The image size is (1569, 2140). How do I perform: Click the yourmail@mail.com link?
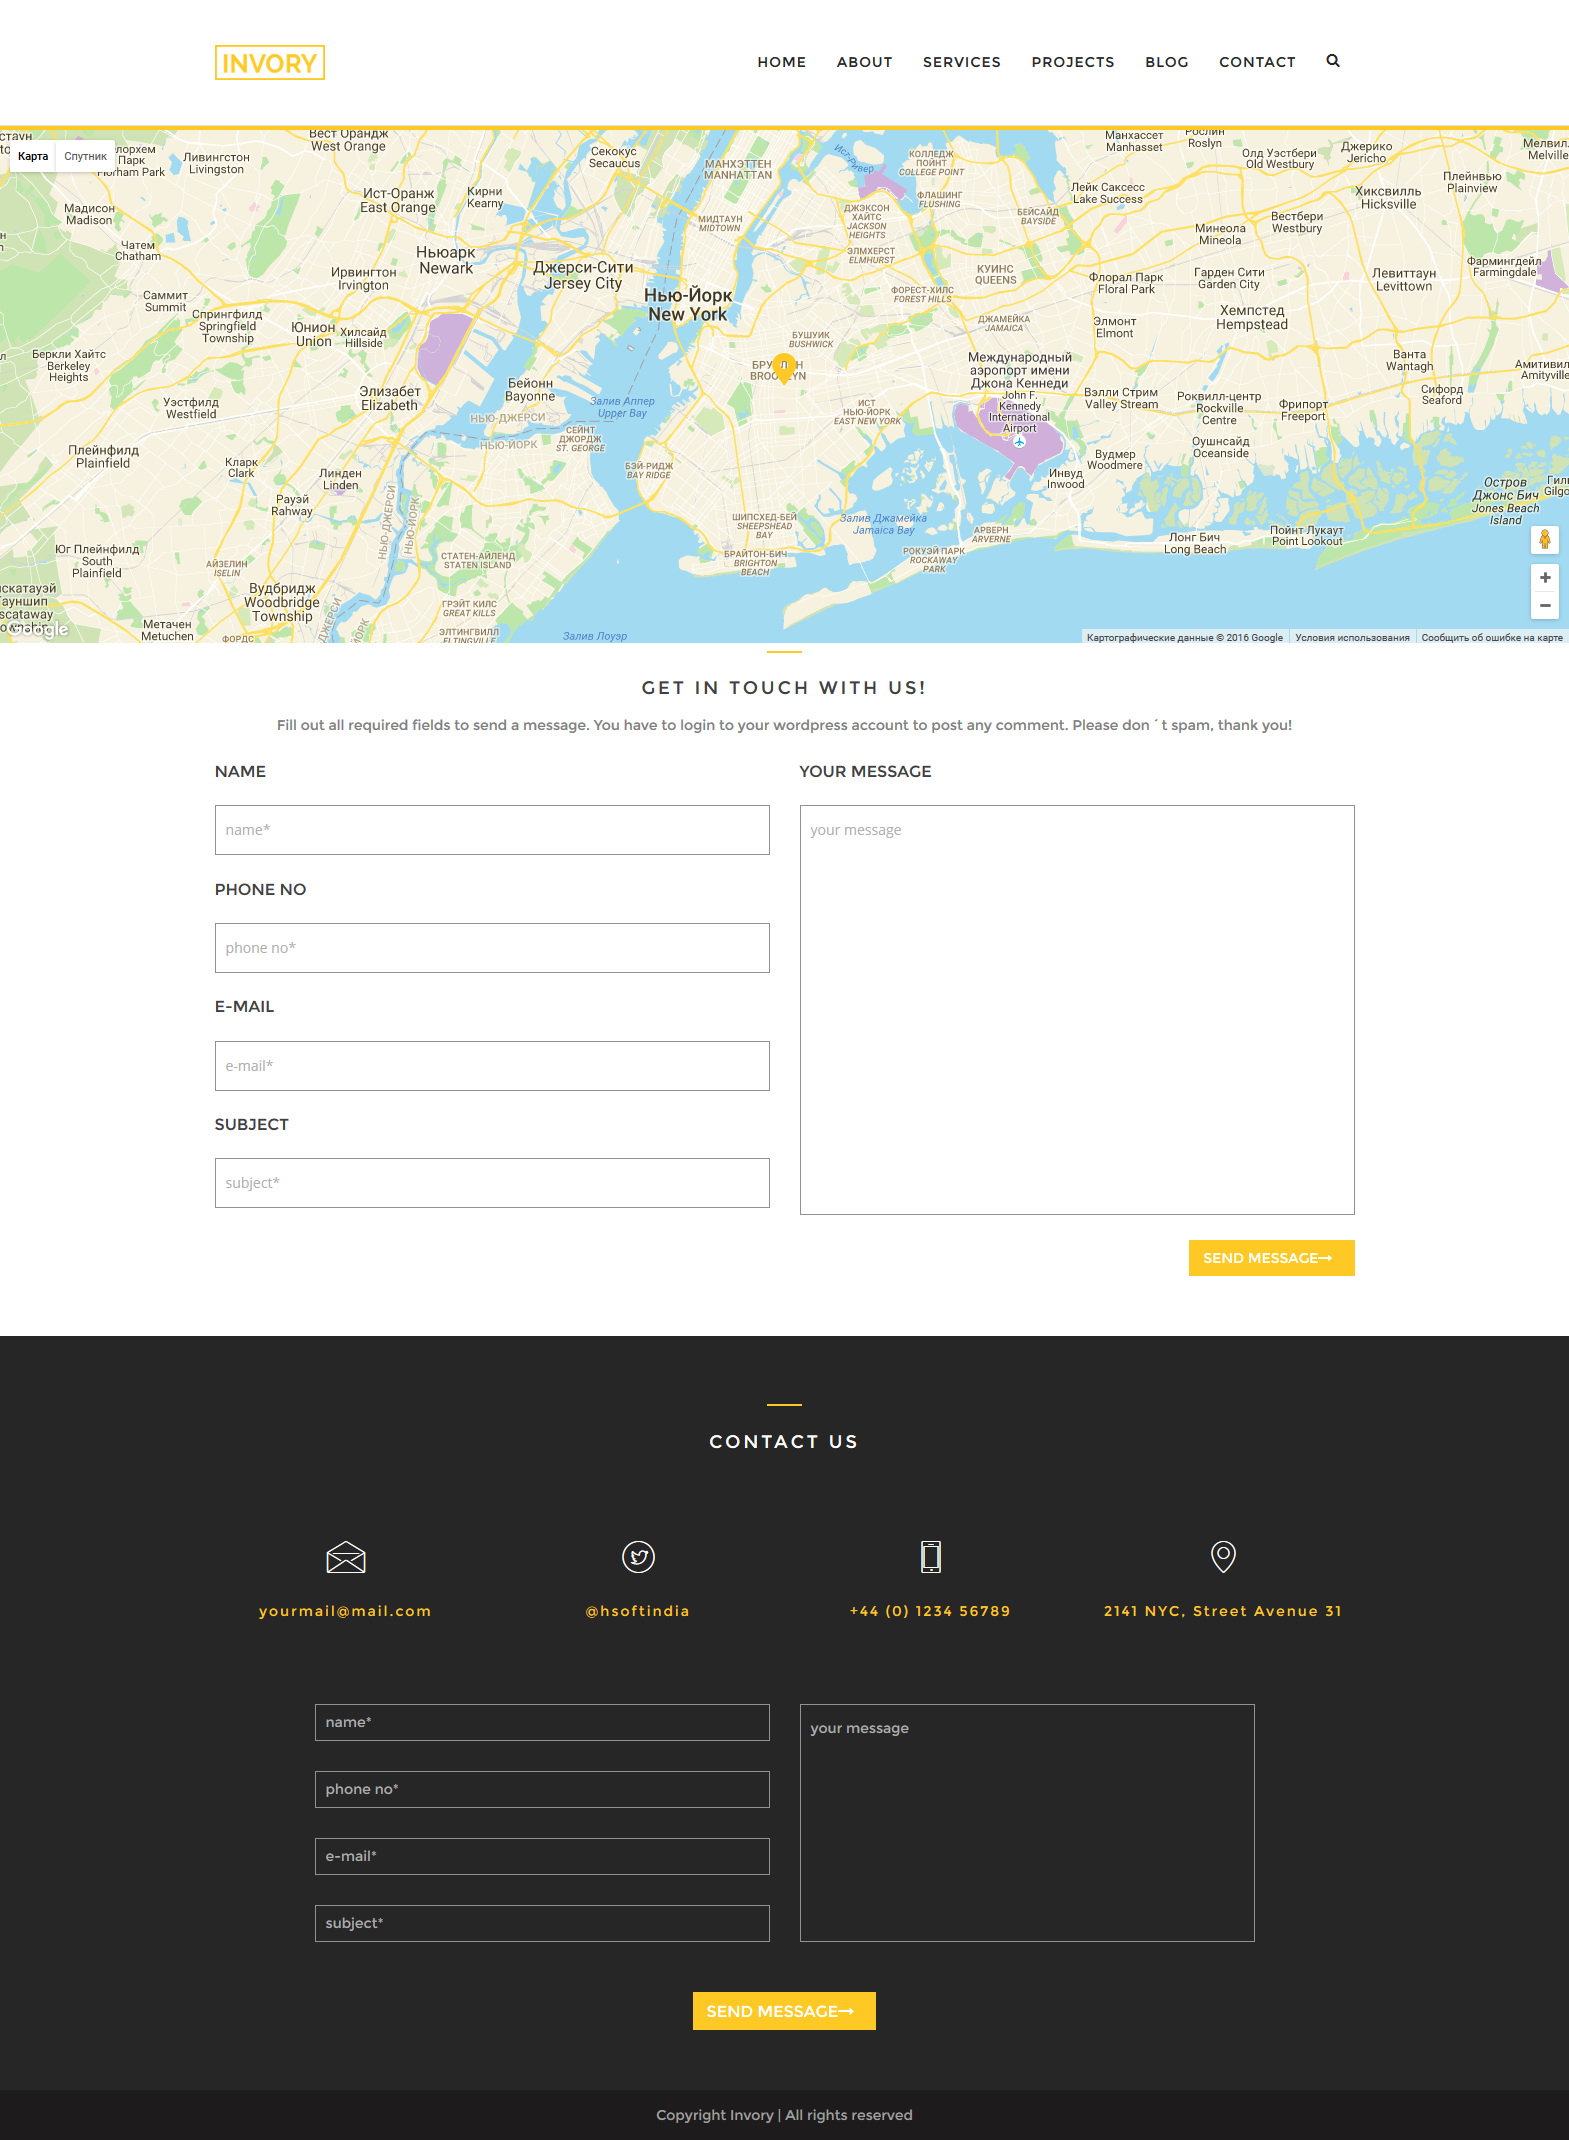[345, 1611]
